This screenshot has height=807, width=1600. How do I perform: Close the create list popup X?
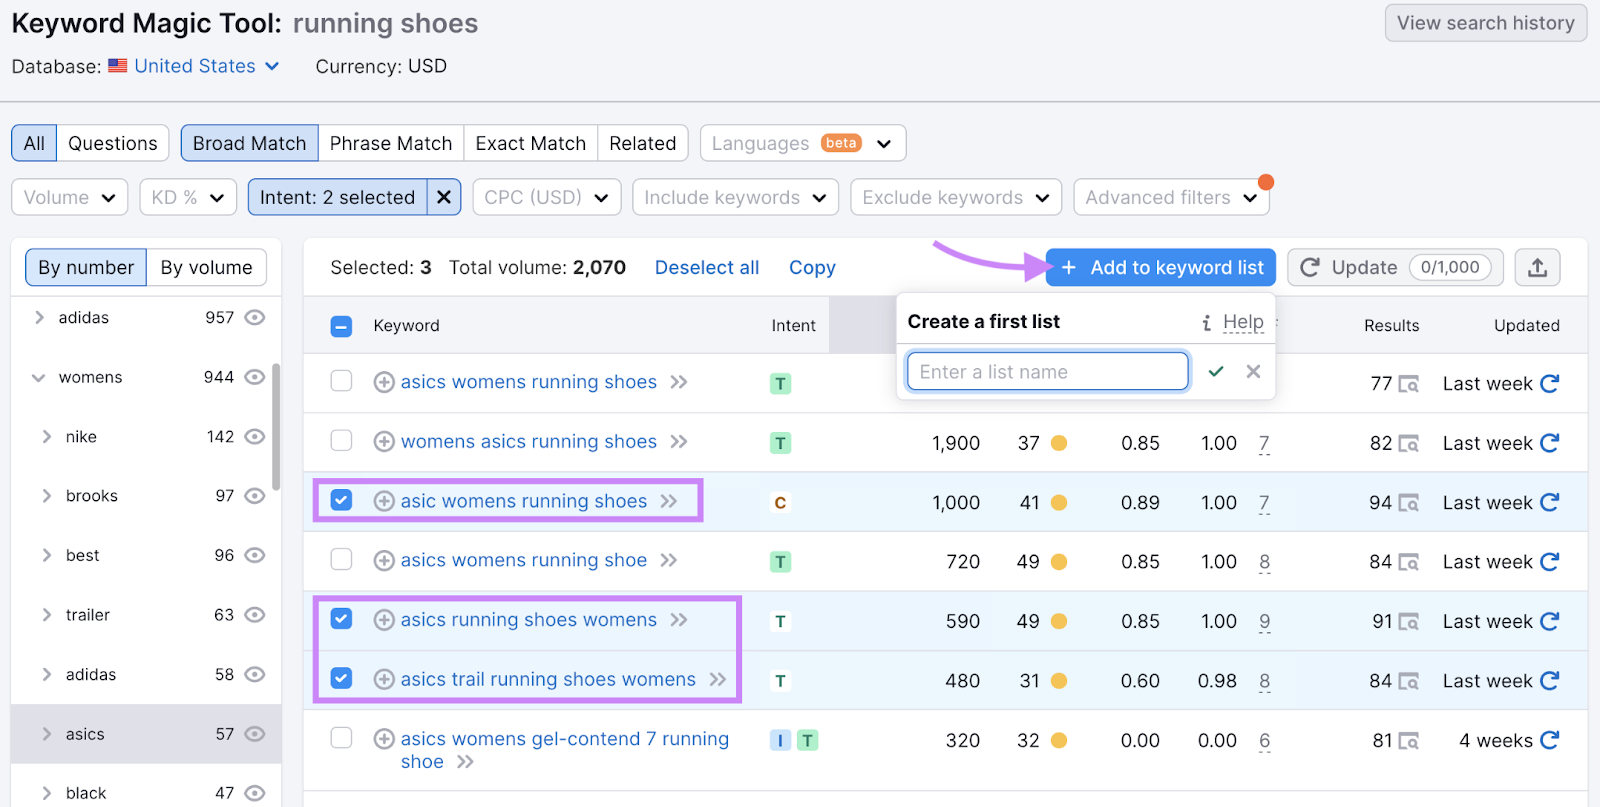[1253, 371]
